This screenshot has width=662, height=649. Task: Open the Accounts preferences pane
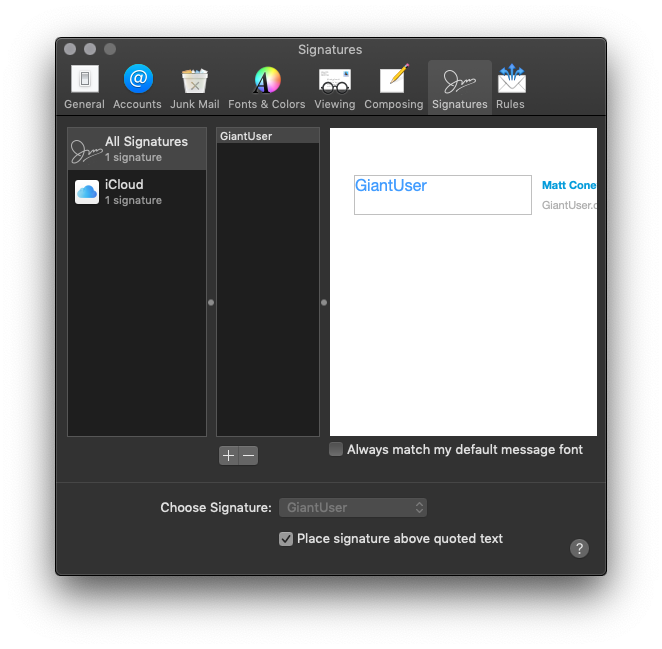pos(137,87)
